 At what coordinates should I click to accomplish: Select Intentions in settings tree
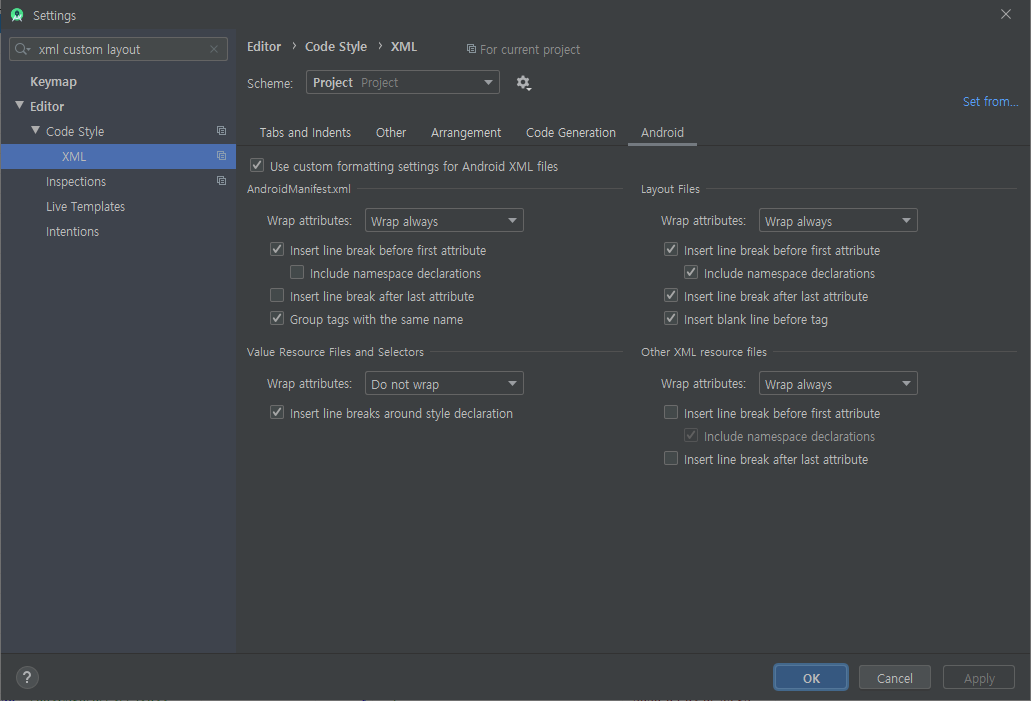(x=72, y=231)
